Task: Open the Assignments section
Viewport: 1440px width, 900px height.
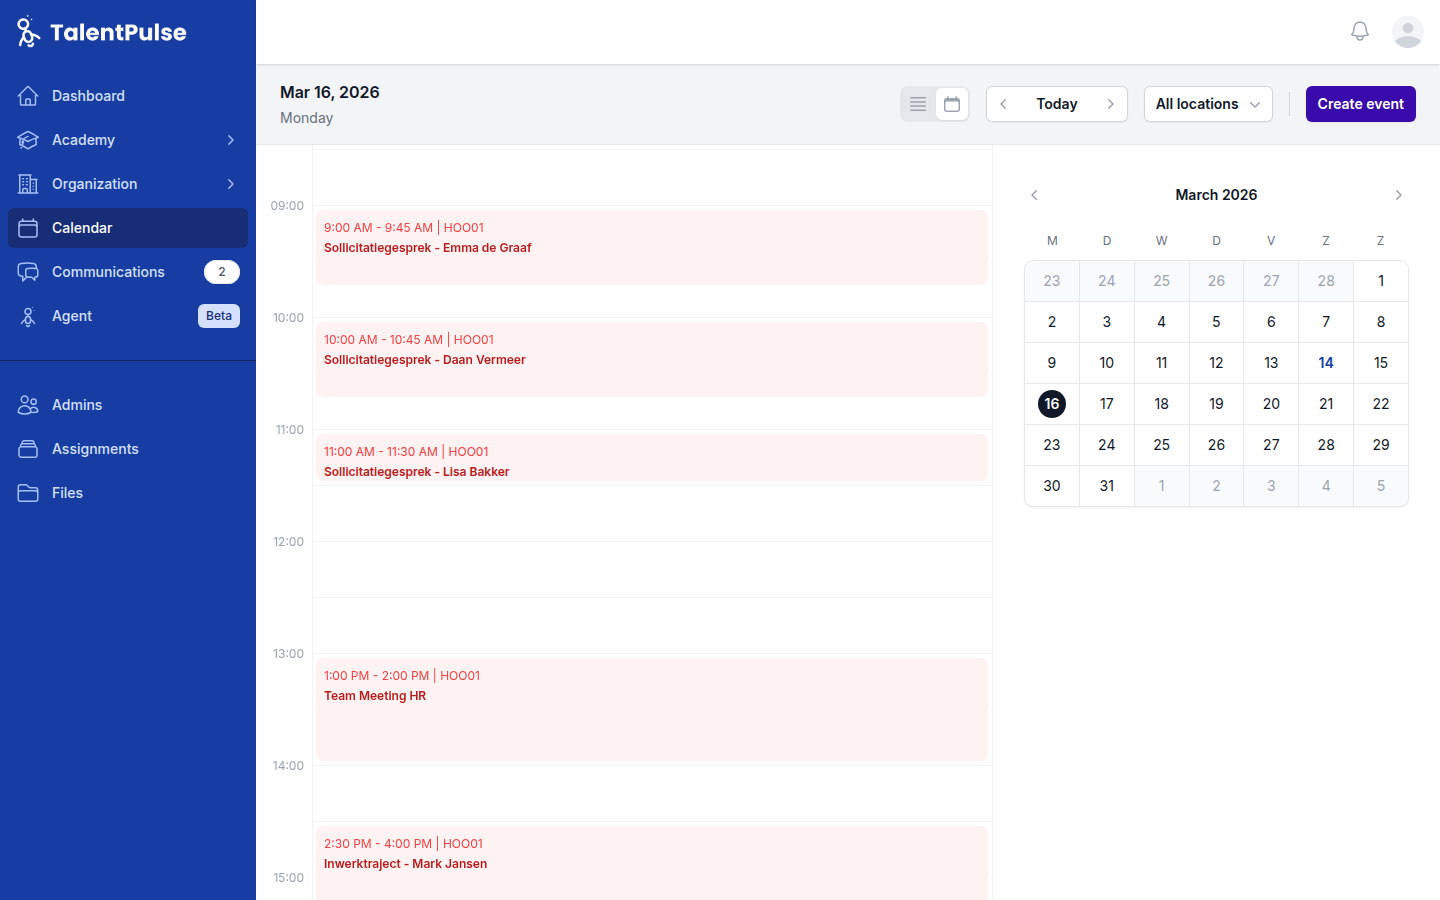Action: pyautogui.click(x=94, y=449)
